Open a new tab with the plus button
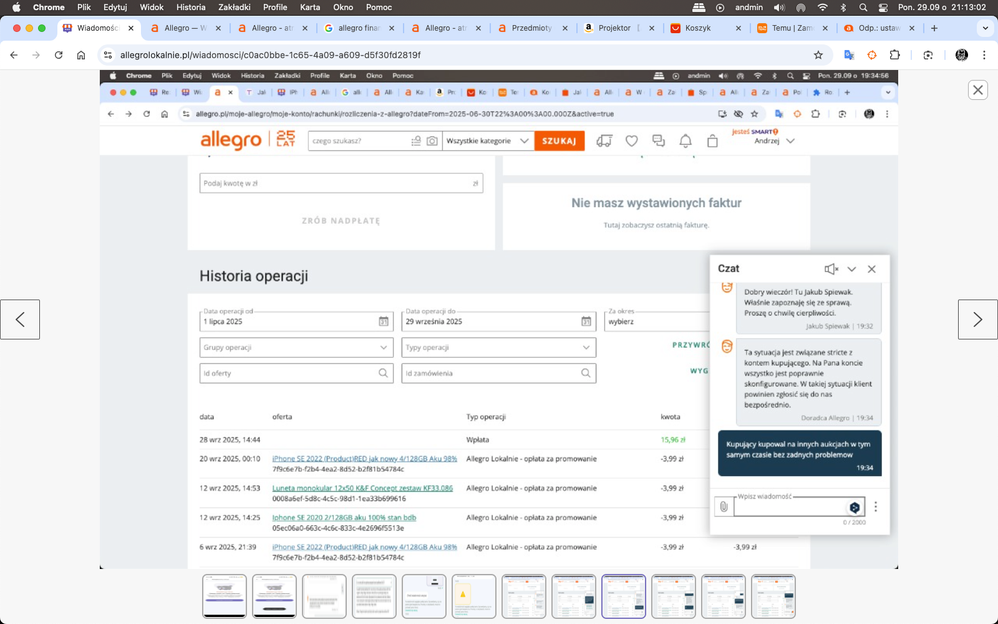Screen dimensions: 998x624 934,28
